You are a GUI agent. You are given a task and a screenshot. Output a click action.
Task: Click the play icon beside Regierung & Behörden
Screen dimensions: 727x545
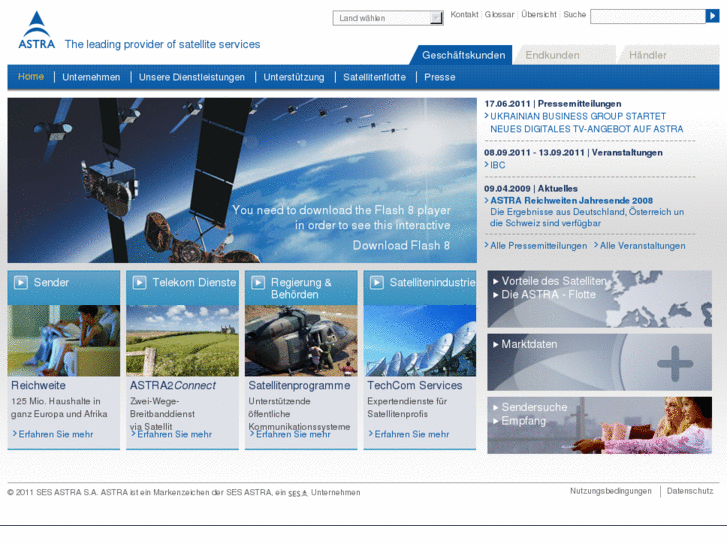click(258, 282)
